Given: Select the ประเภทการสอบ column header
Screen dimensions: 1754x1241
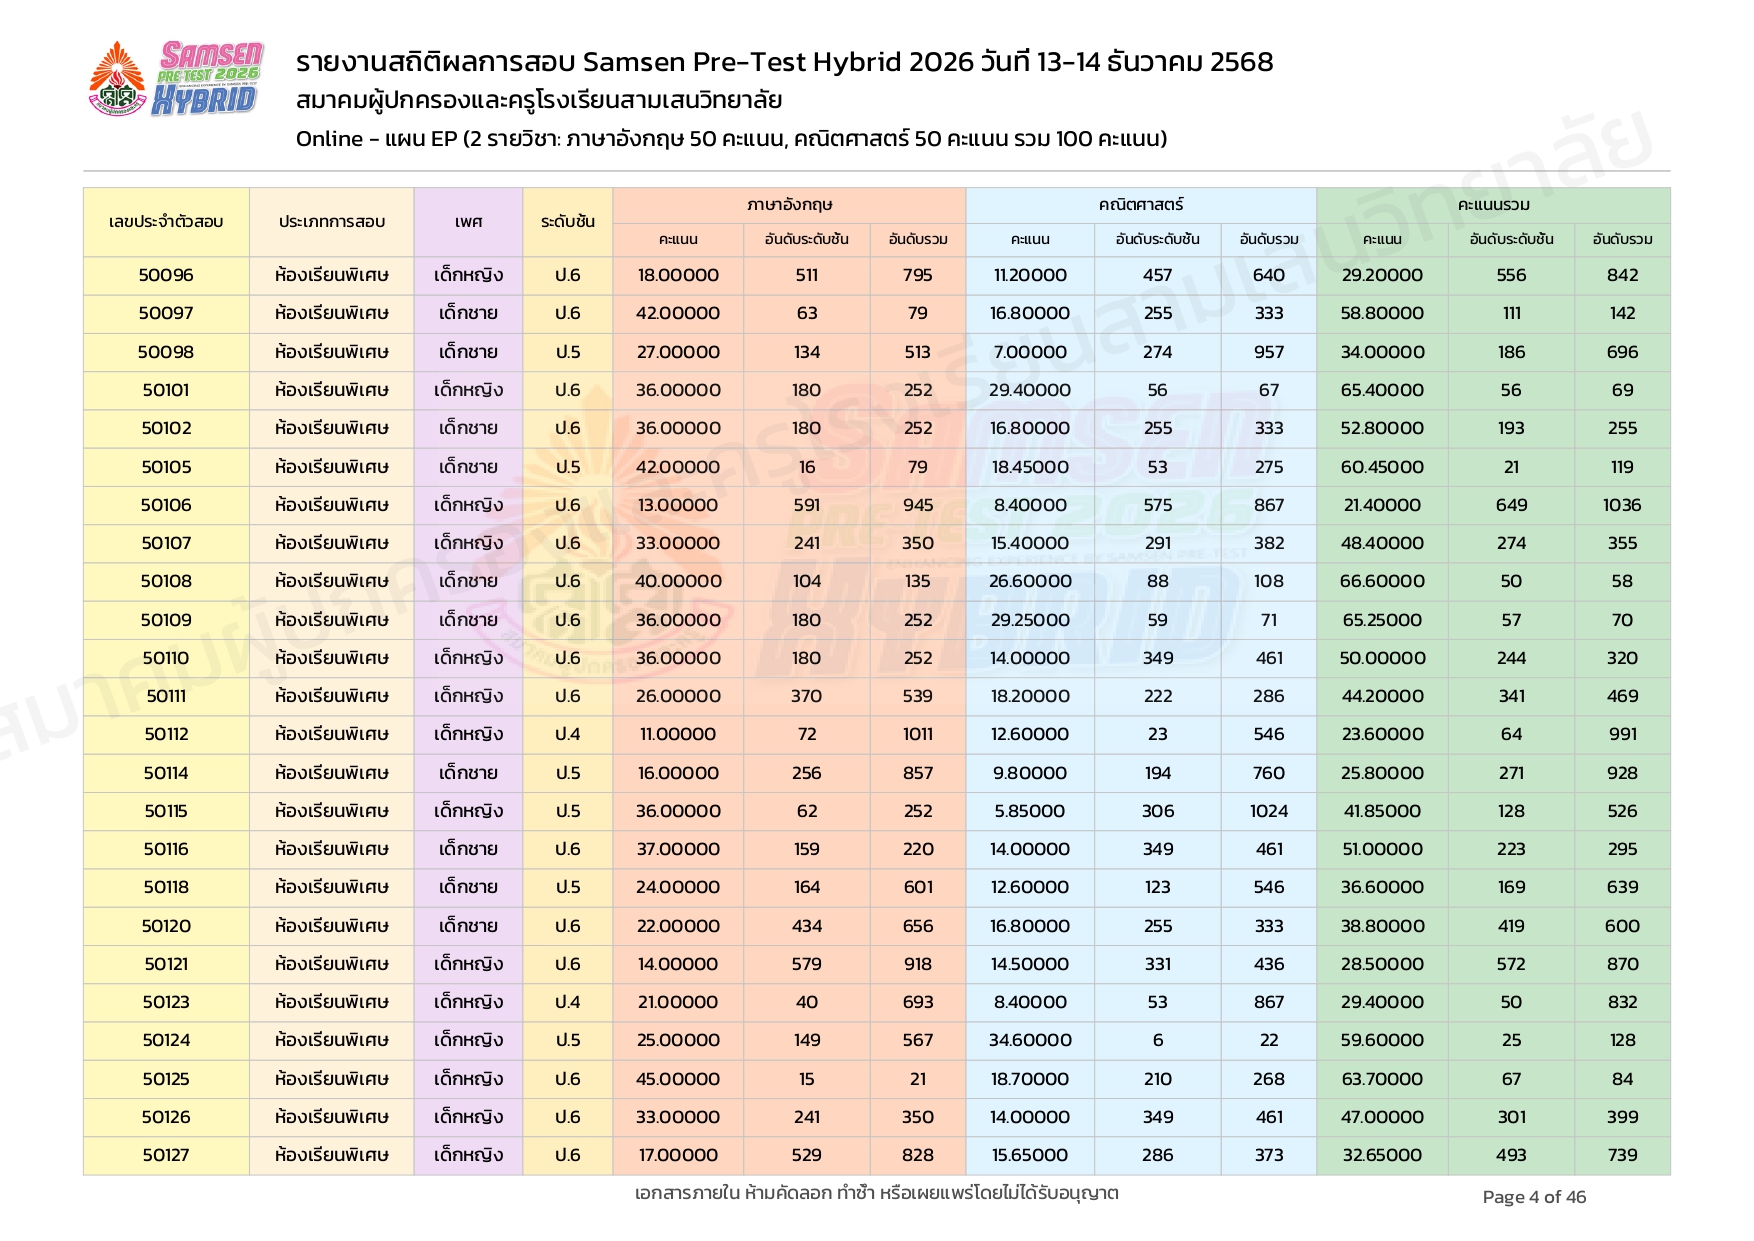Looking at the screenshot, I should (331, 222).
